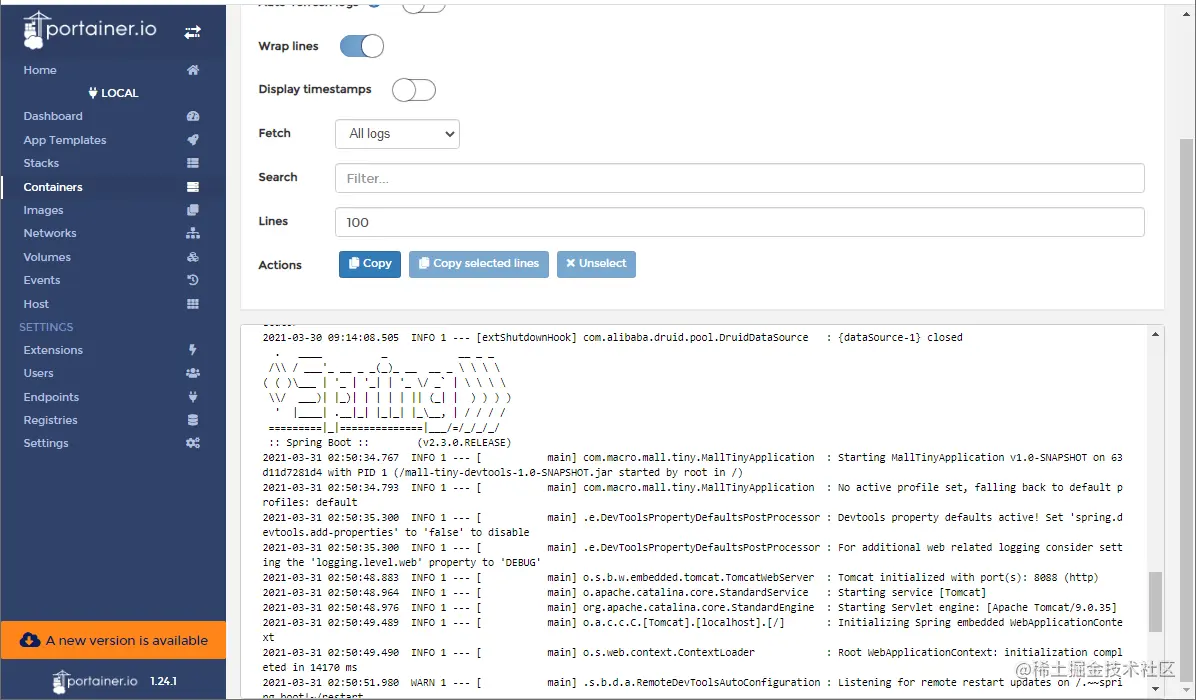Click the LOCAL endpoint plug icon
Viewport: 1196px width, 700px height.
click(x=93, y=93)
